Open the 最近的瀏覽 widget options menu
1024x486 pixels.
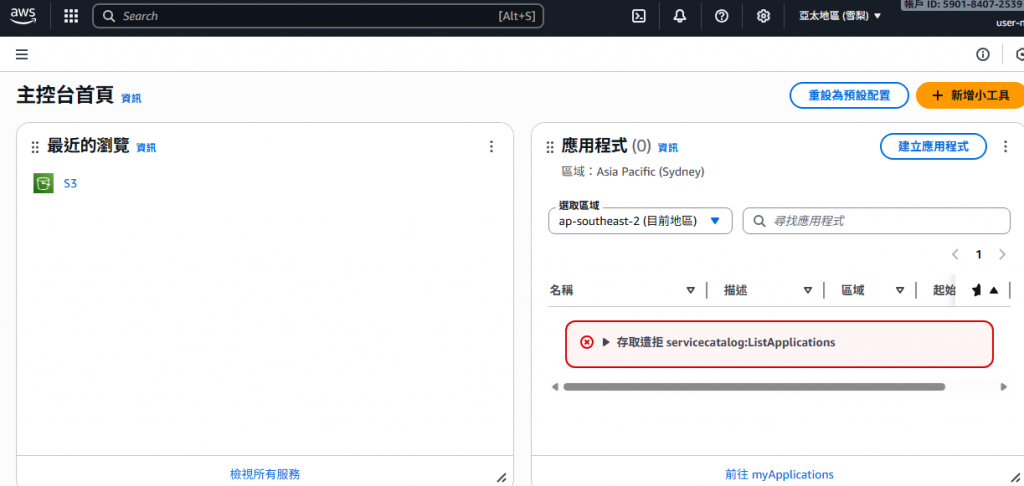pos(492,146)
